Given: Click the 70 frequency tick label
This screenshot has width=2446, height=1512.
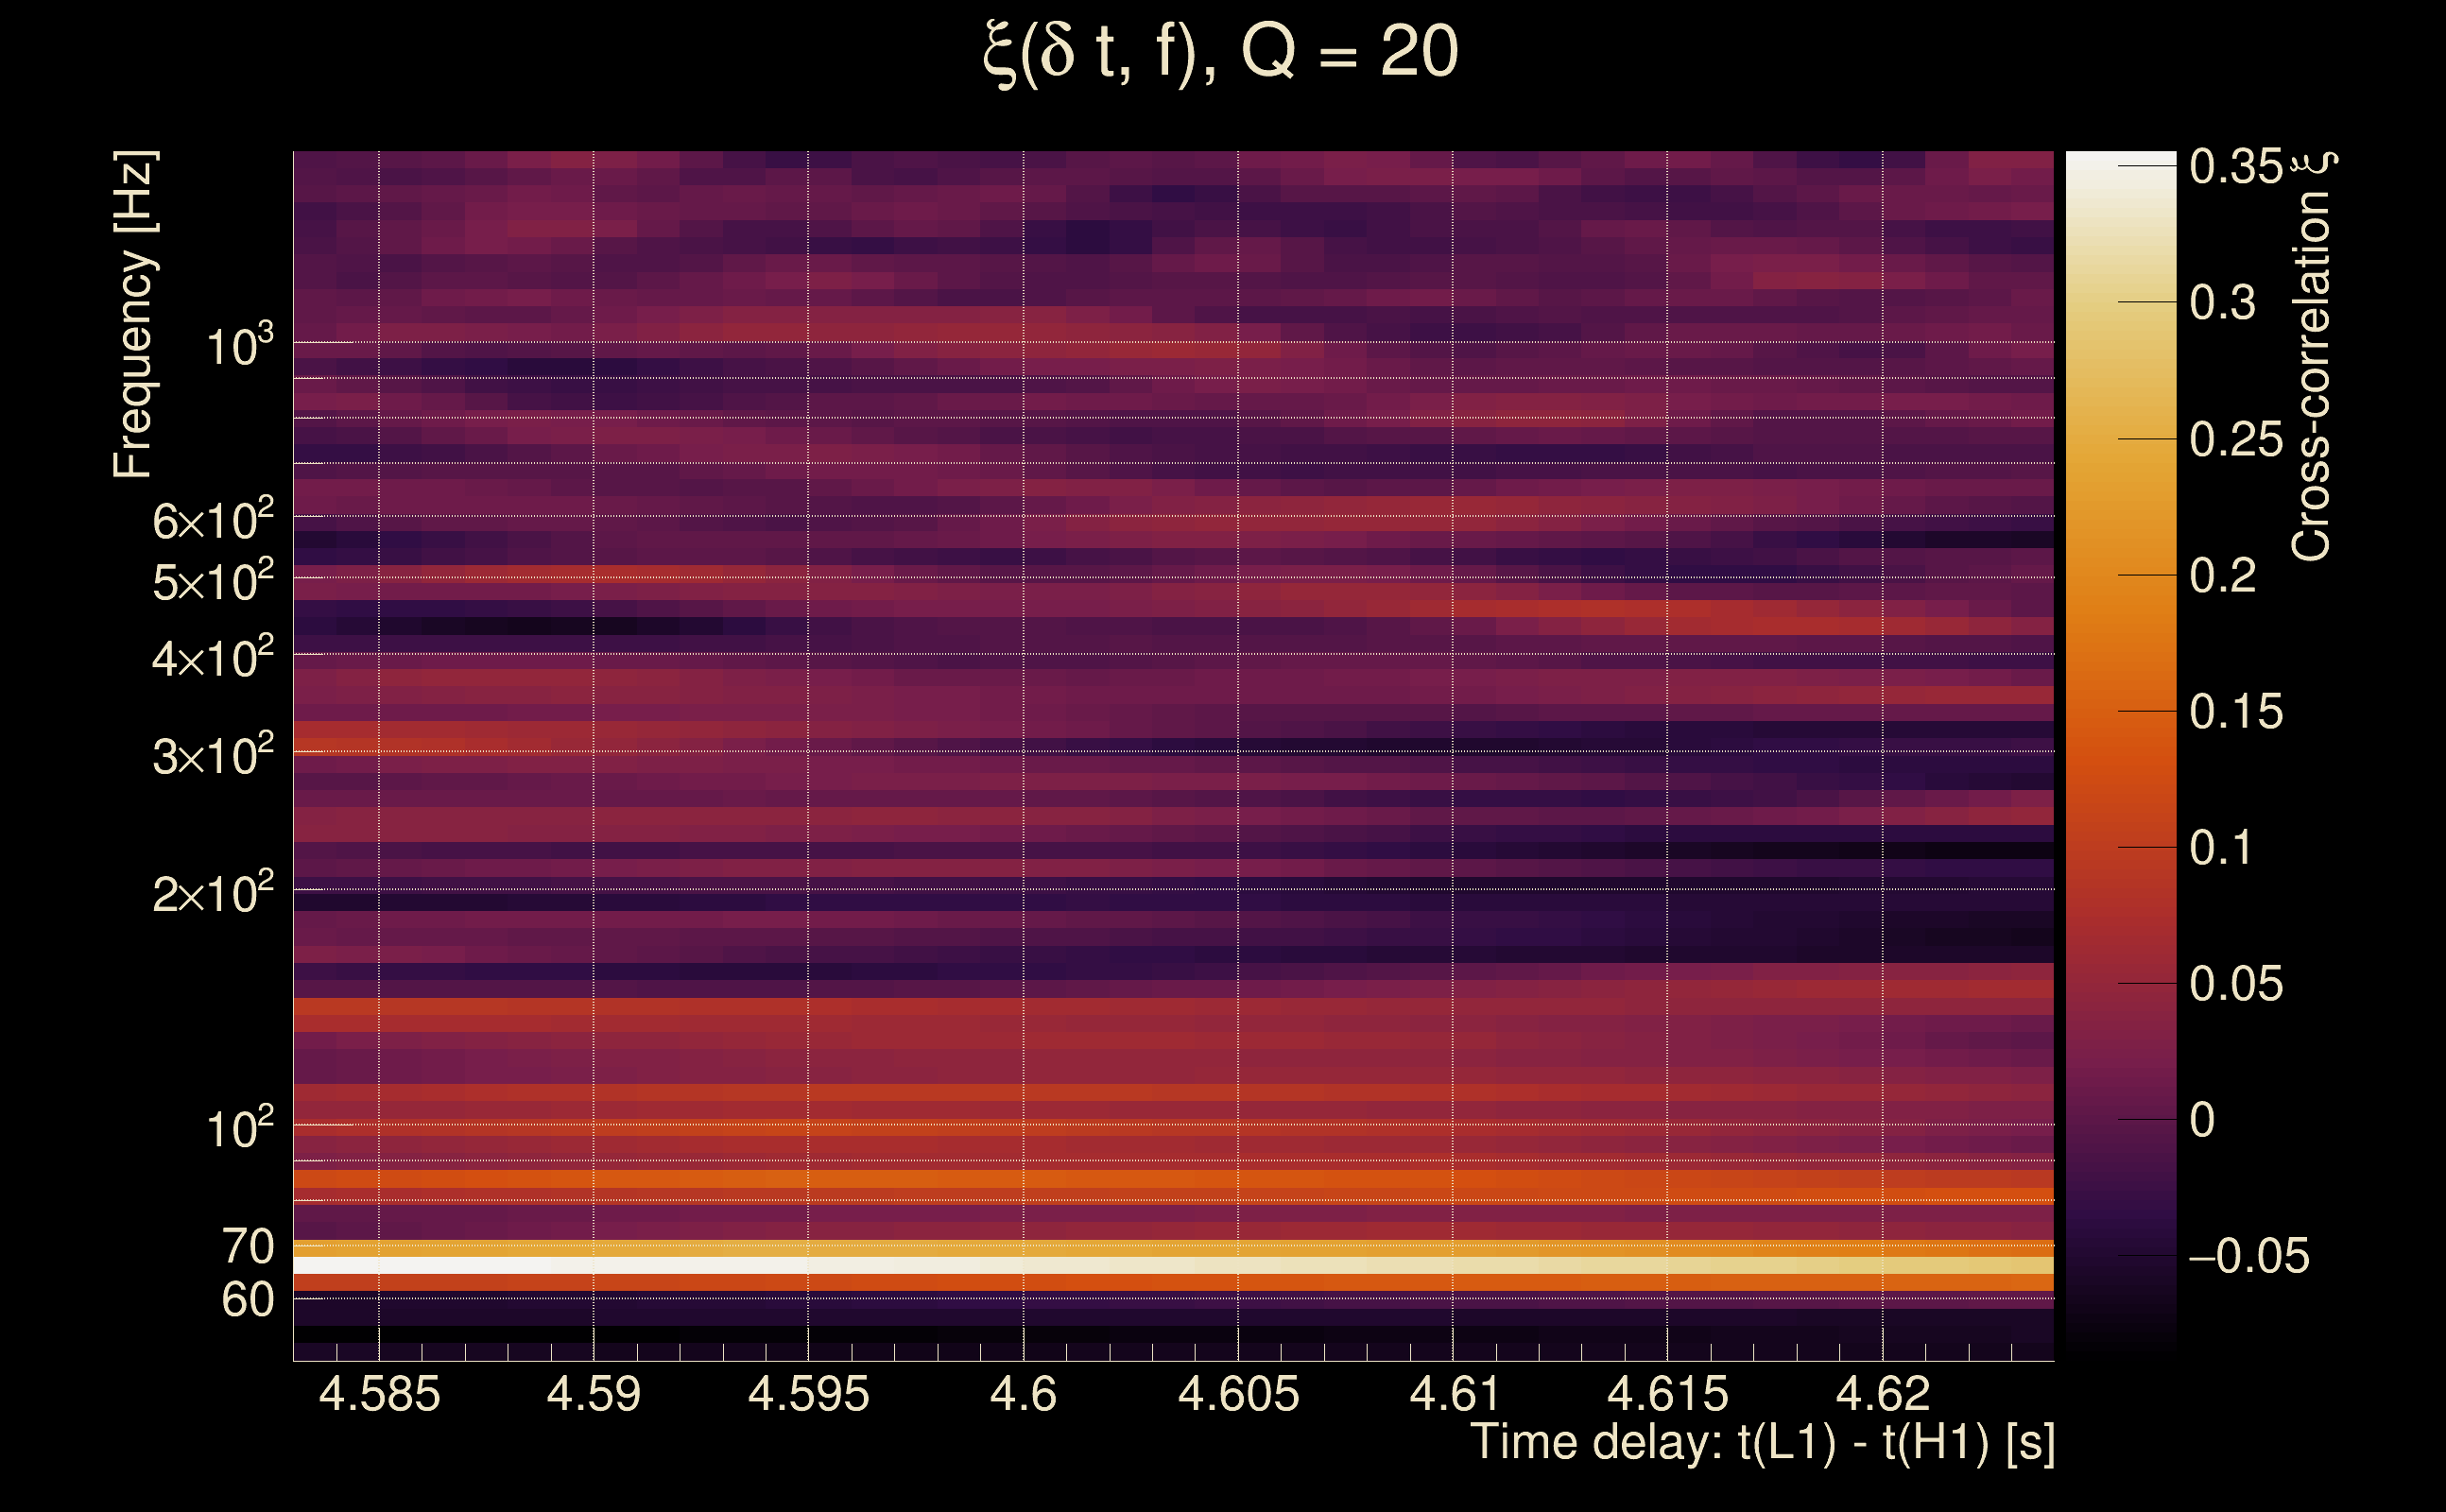Looking at the screenshot, I should point(247,1247).
